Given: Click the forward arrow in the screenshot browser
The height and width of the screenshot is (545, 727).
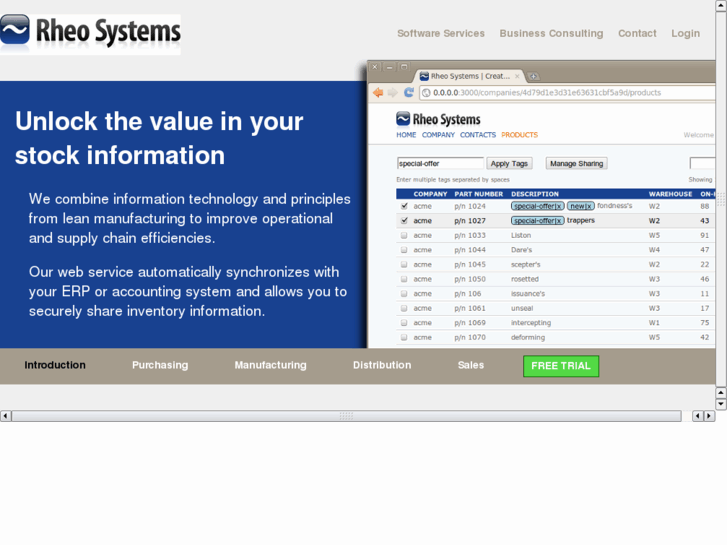Looking at the screenshot, I should [393, 92].
